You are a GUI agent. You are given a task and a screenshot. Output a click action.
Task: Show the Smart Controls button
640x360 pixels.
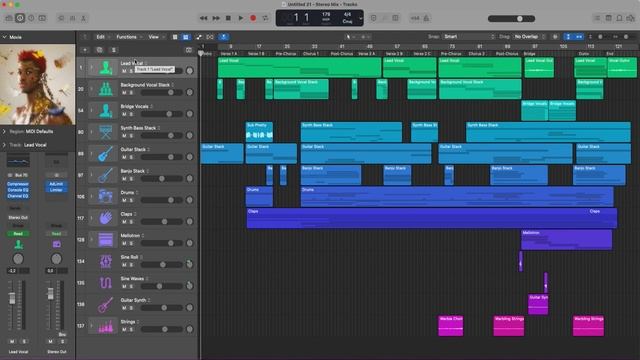pos(61,18)
